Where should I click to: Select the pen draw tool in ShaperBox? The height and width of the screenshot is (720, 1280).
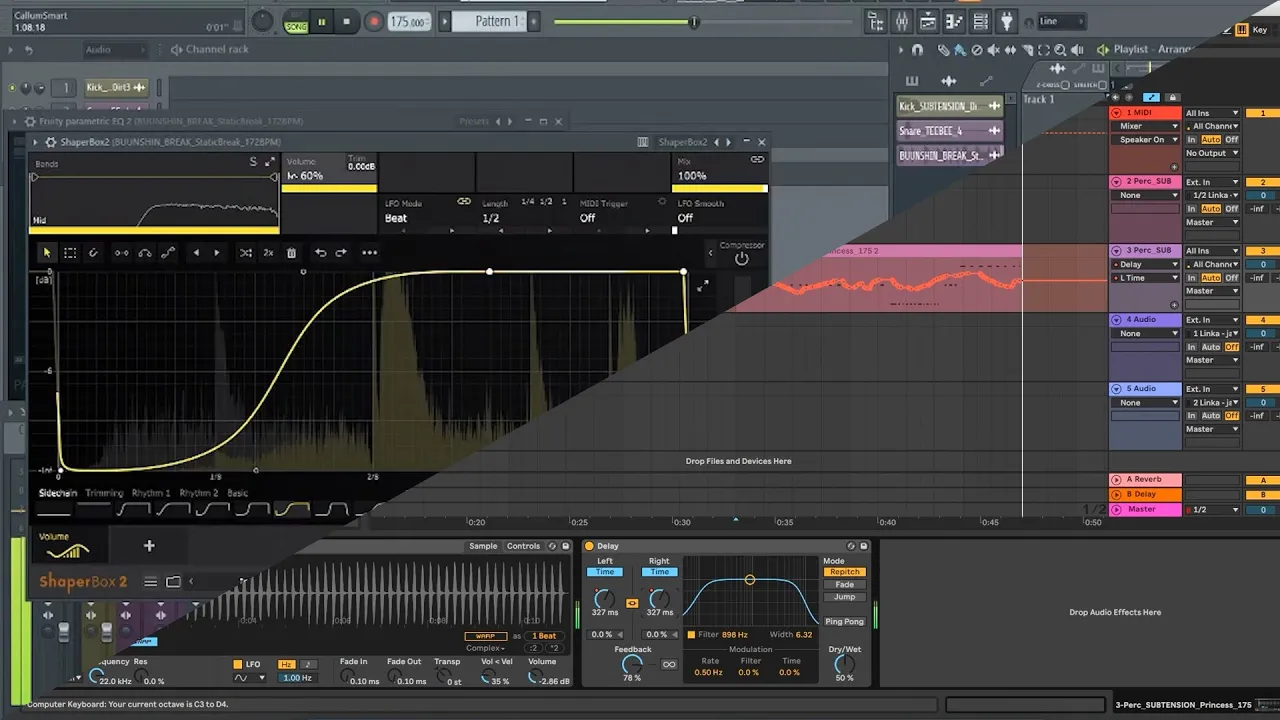(x=94, y=253)
